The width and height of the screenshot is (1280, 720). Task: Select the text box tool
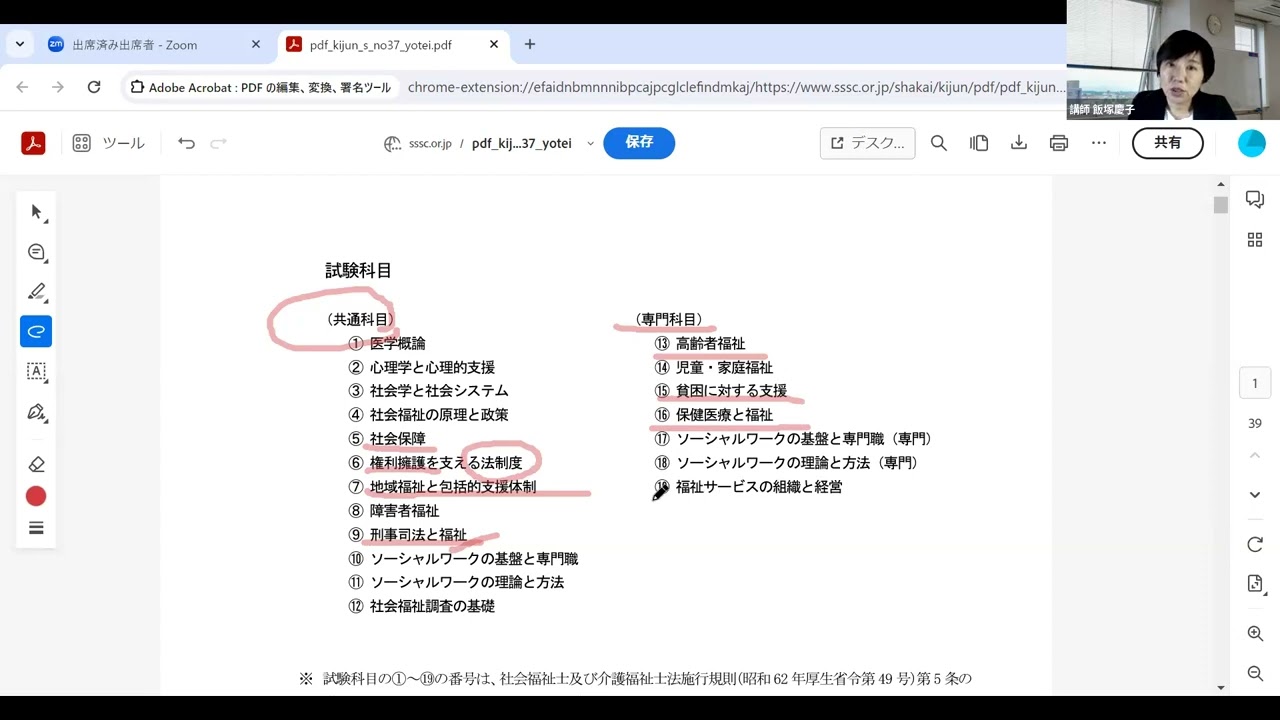pyautogui.click(x=37, y=372)
